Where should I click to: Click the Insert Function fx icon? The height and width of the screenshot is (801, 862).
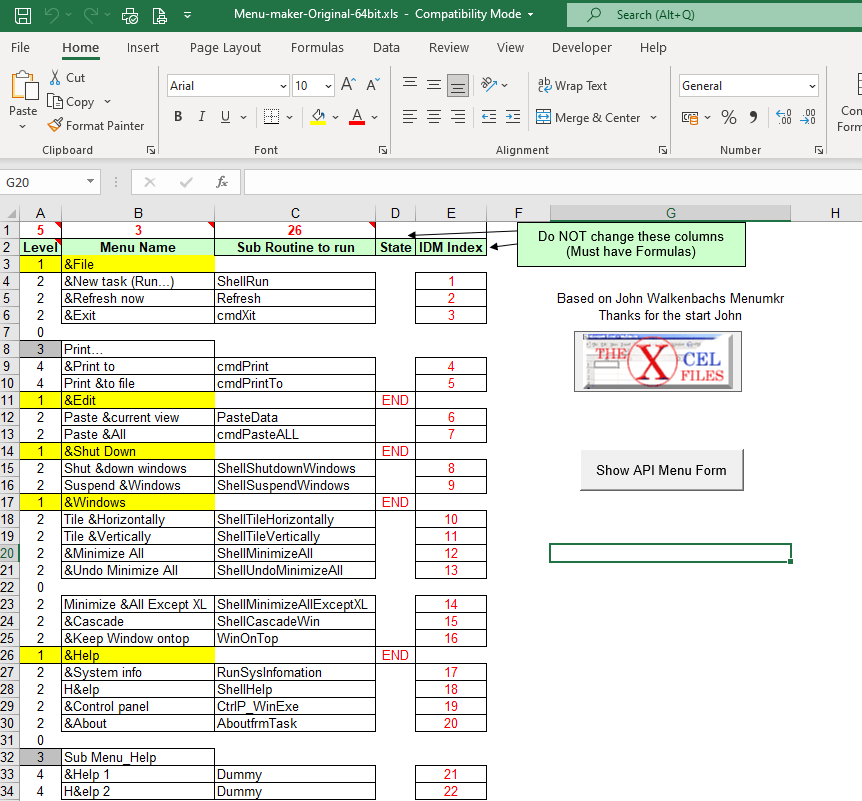(x=222, y=182)
